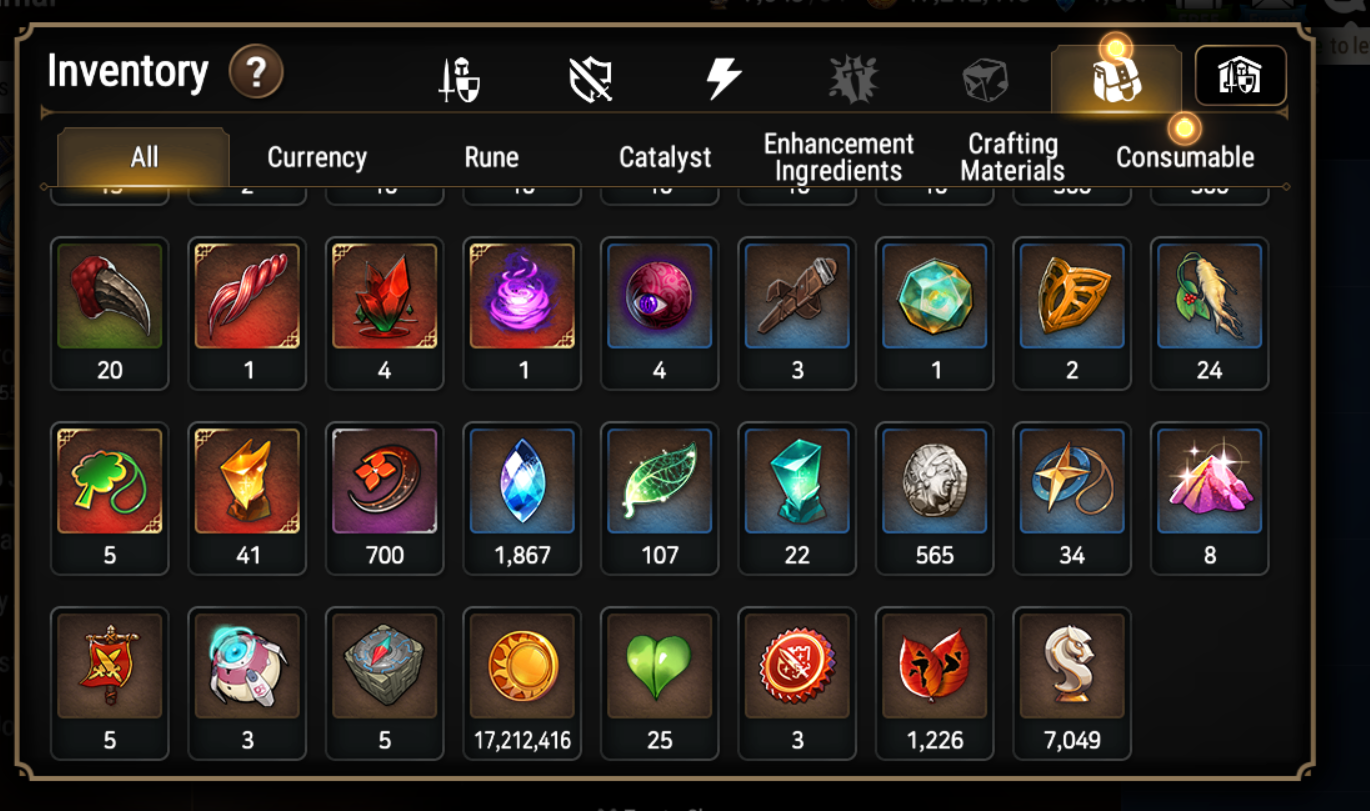The image size is (1370, 811).
Task: Open the Inventory help question mark
Action: [x=256, y=73]
